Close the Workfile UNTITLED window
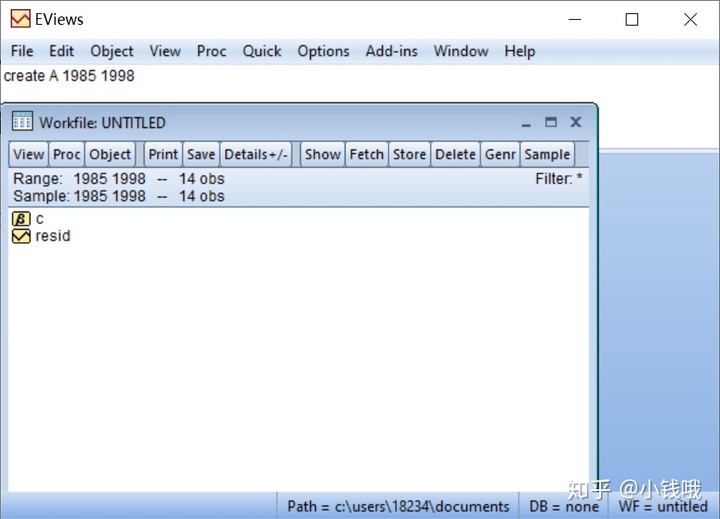Screen dimensions: 720x519 click(575, 122)
